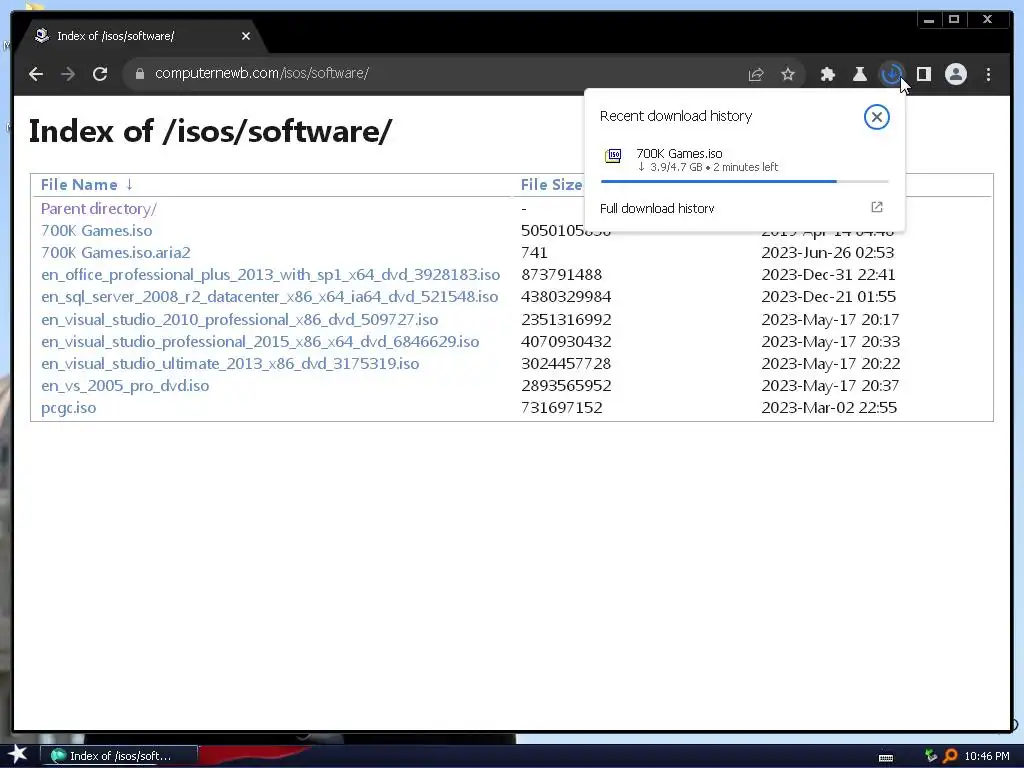Viewport: 1024px width, 768px height.
Task: Close the Index of /isos/software/ tab
Action: (x=246, y=36)
